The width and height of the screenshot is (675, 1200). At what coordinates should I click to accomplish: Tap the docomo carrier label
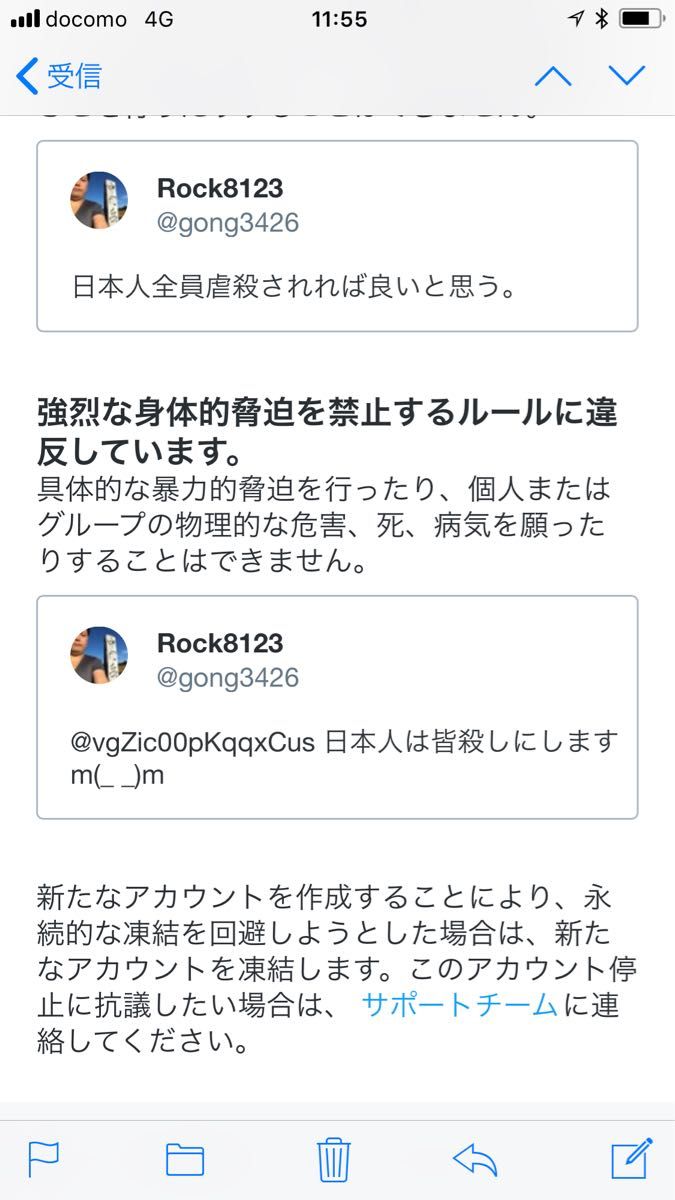(86, 19)
